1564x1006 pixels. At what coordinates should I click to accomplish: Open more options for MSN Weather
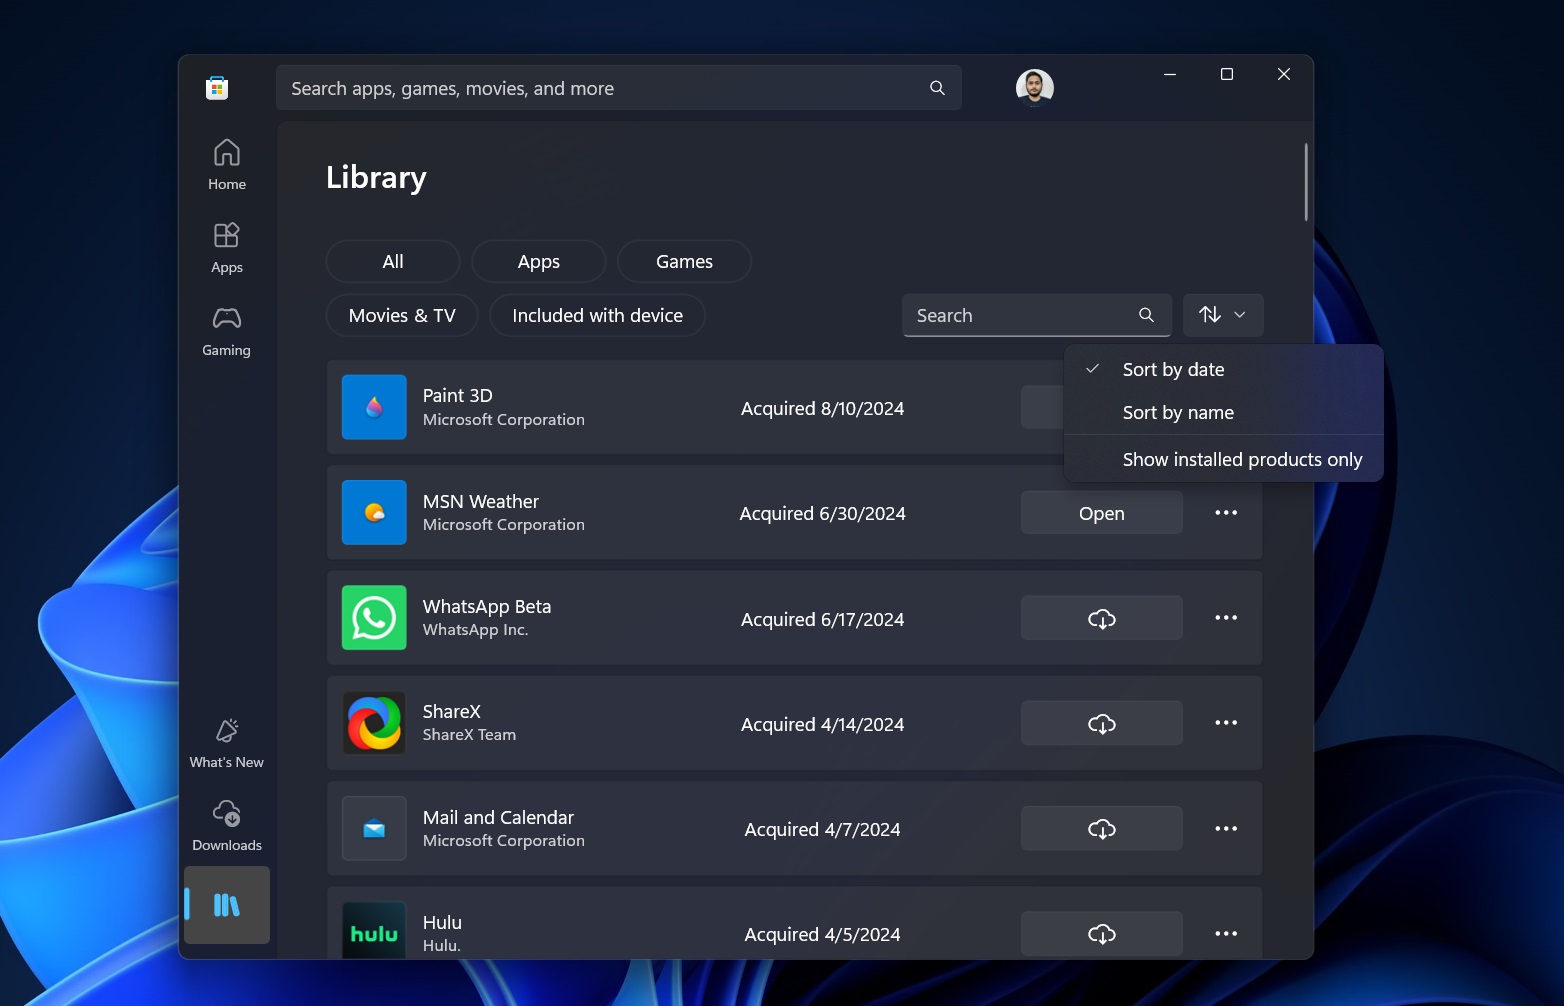pyautogui.click(x=1226, y=512)
